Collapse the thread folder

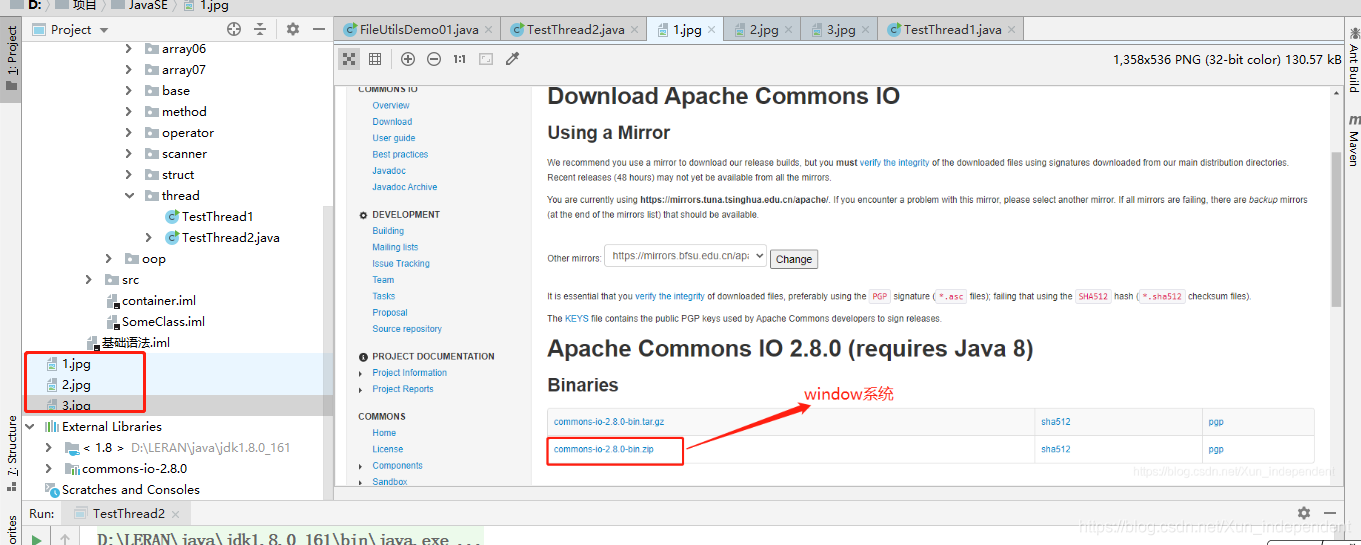coord(129,195)
